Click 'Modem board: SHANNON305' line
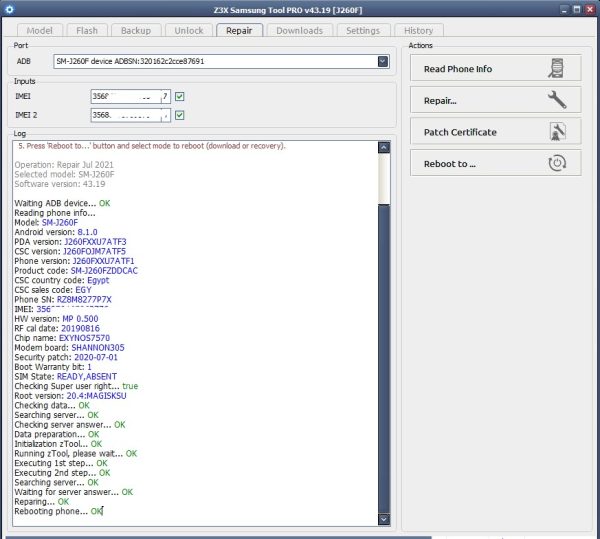 [69, 348]
